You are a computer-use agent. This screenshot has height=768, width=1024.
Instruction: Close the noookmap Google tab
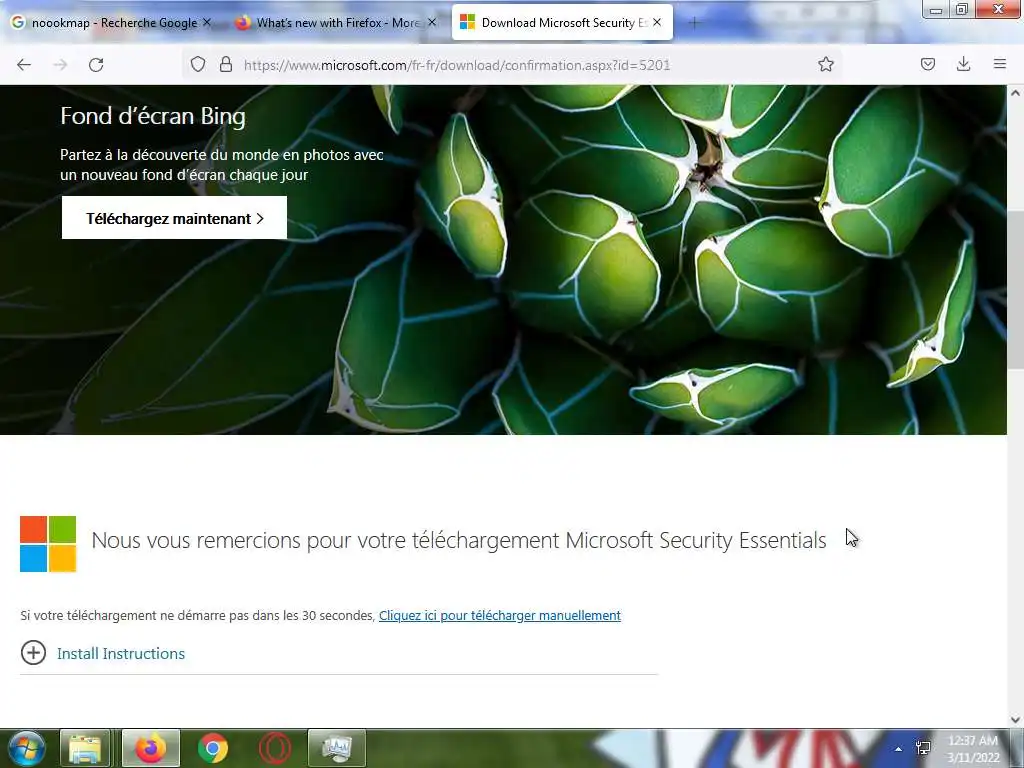pos(207,22)
